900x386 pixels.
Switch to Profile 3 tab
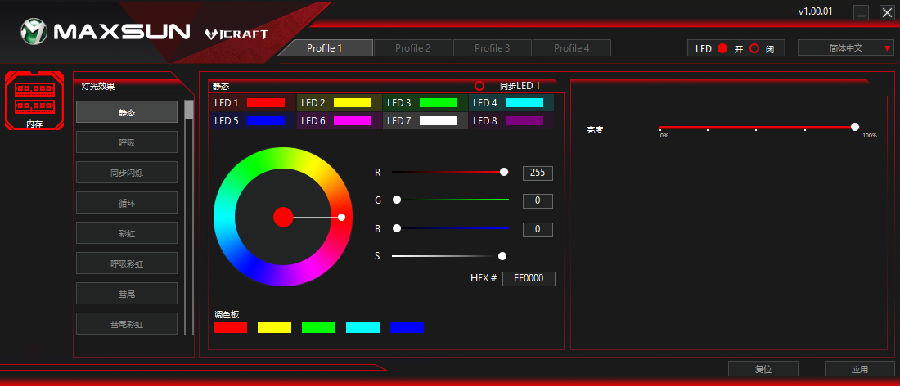492,48
